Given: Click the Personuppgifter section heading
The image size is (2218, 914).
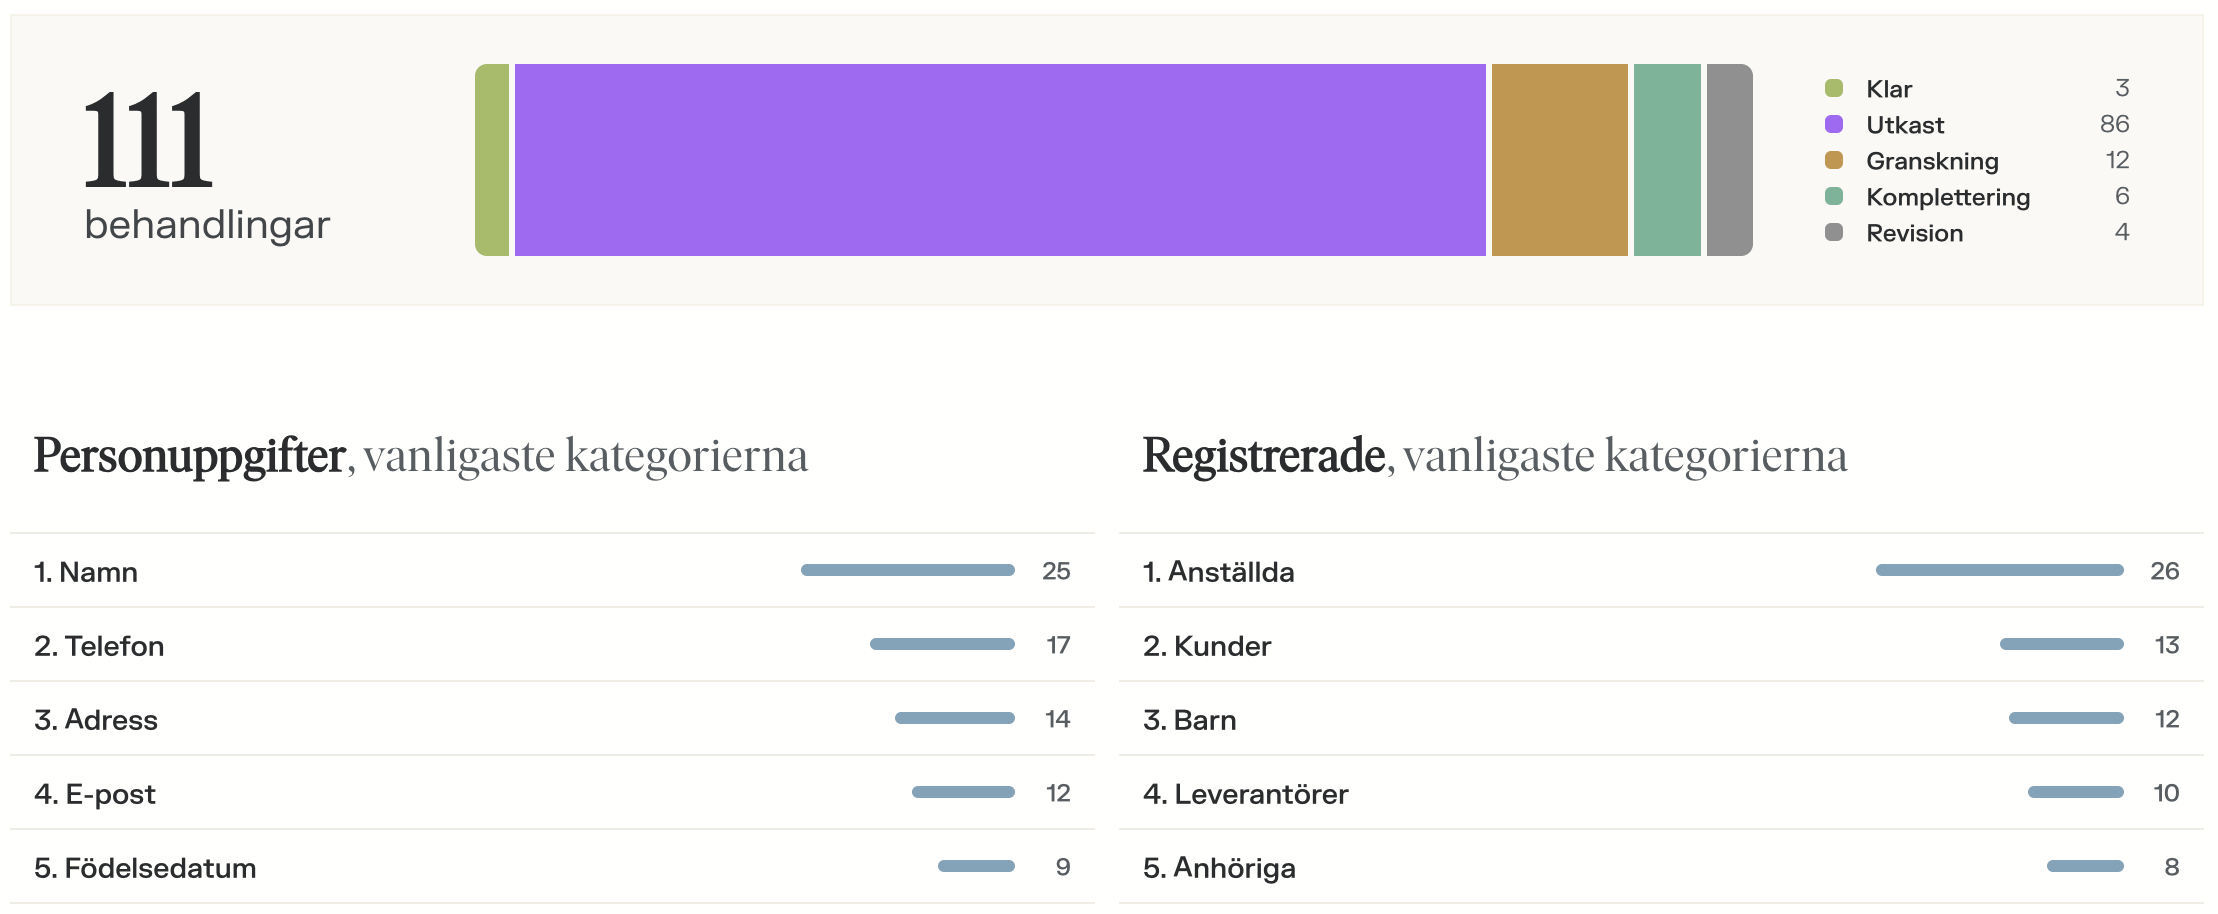Looking at the screenshot, I should 190,456.
